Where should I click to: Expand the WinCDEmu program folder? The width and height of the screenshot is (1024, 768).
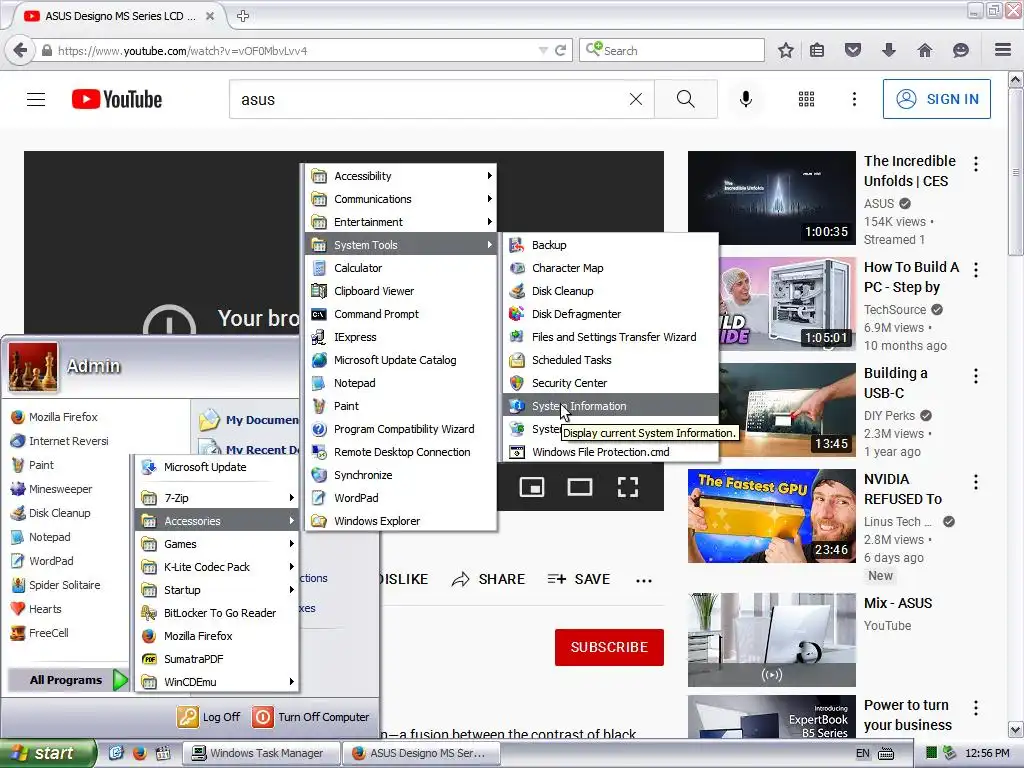pyautogui.click(x=217, y=682)
